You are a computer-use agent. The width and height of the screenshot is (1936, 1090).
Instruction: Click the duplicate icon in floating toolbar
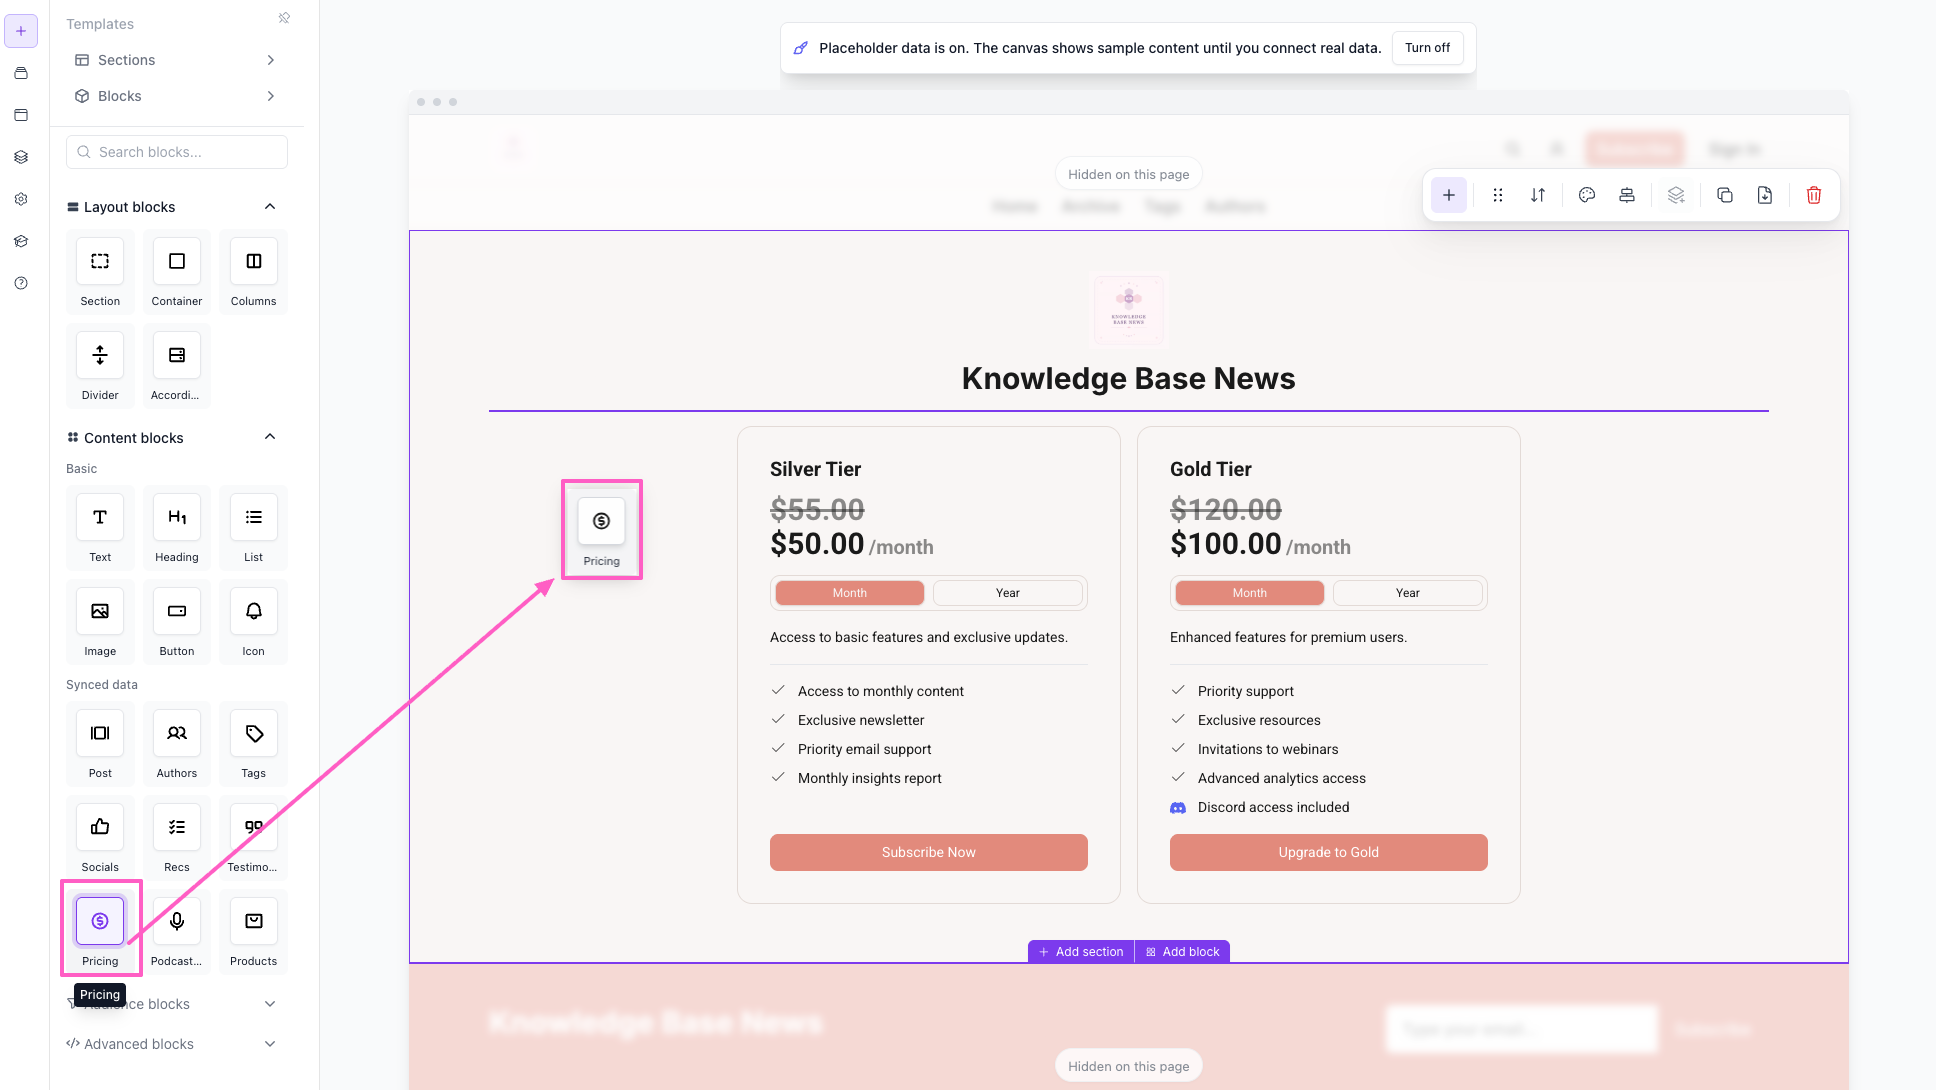pyautogui.click(x=1724, y=195)
